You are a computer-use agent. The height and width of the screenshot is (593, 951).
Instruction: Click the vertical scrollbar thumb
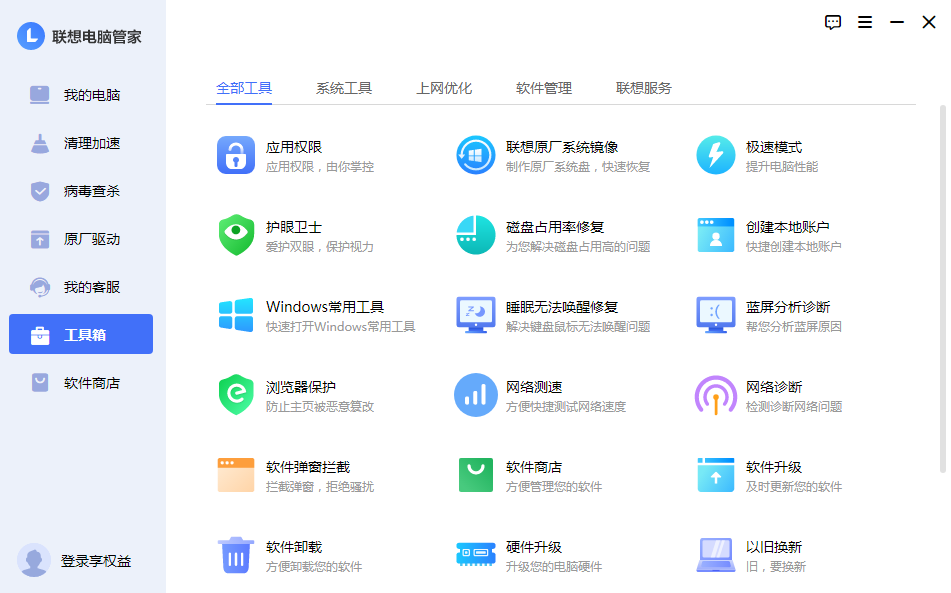point(943,289)
